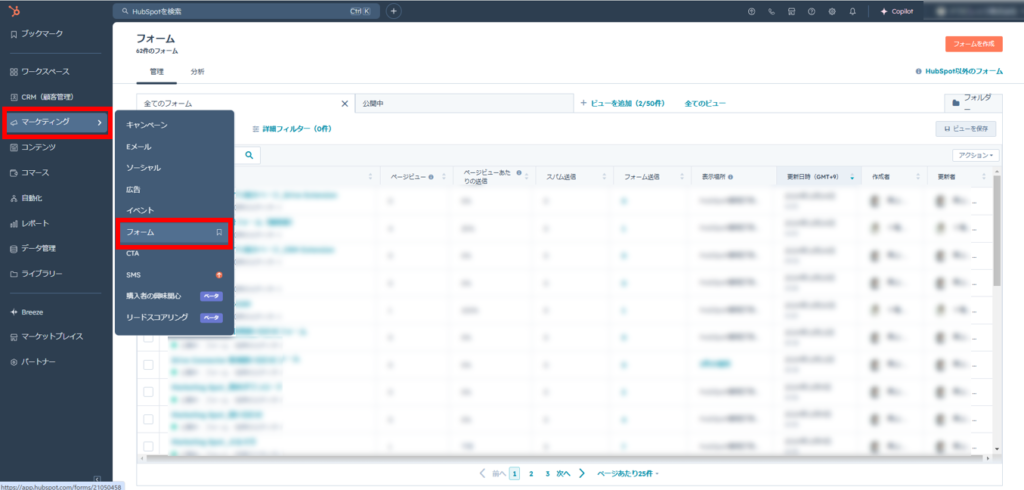Open the settings gear icon
The image size is (1024, 490).
click(831, 11)
